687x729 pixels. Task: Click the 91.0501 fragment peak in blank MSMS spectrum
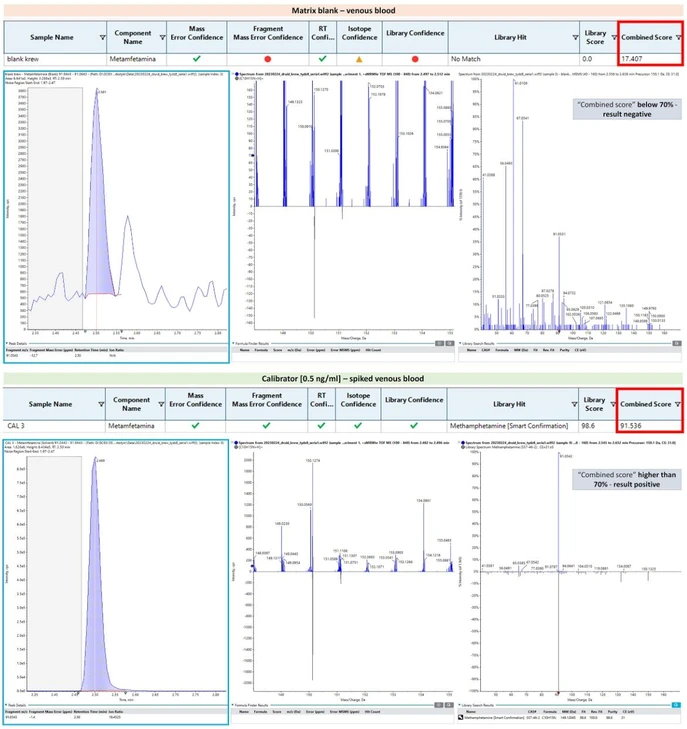coord(559,284)
